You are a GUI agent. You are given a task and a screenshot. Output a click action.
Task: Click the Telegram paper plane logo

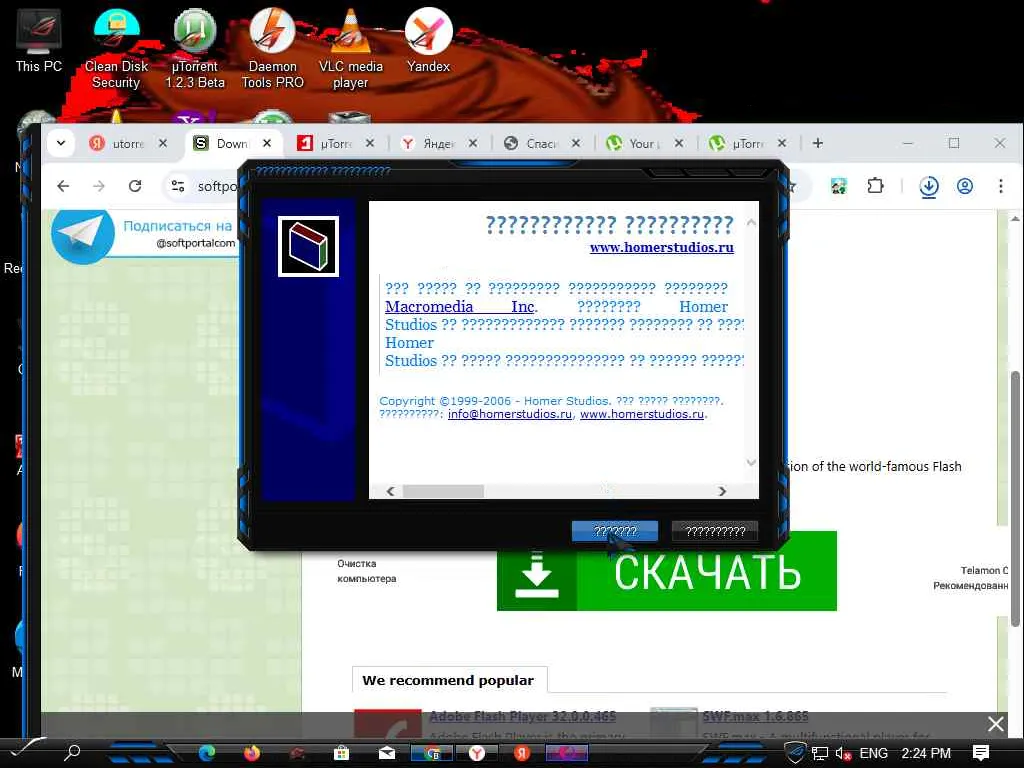(x=83, y=235)
